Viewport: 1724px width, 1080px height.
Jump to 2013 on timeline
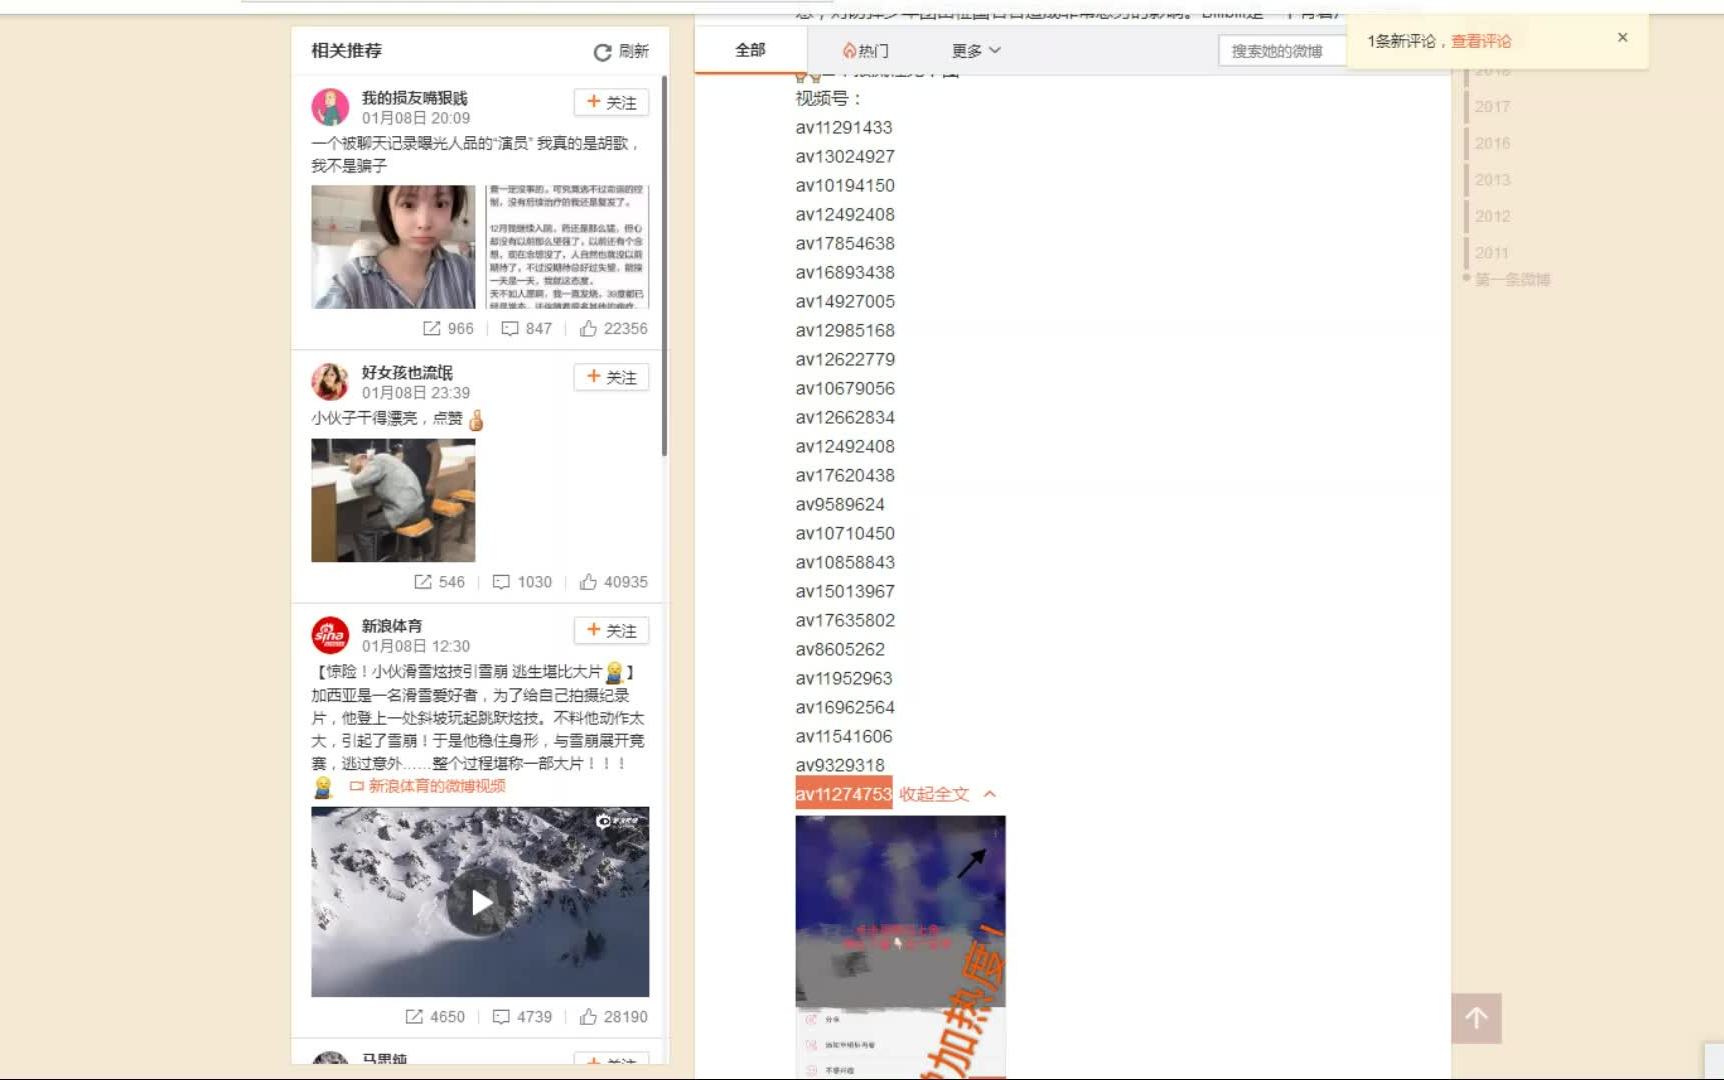pos(1492,179)
